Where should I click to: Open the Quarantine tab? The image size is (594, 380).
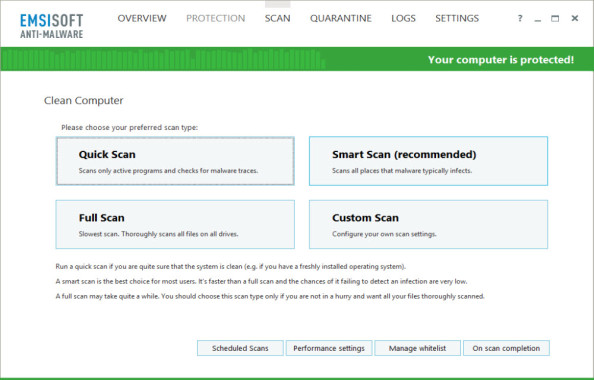point(341,18)
